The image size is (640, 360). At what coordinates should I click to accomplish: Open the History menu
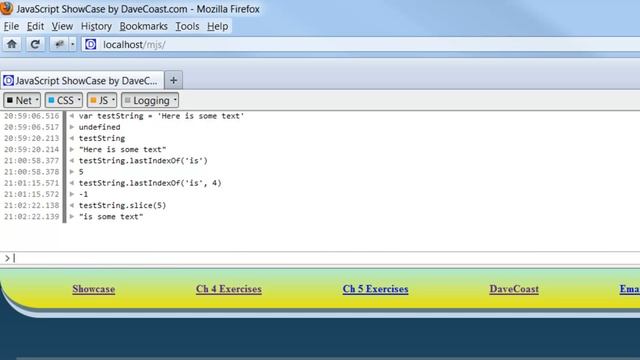click(96, 26)
